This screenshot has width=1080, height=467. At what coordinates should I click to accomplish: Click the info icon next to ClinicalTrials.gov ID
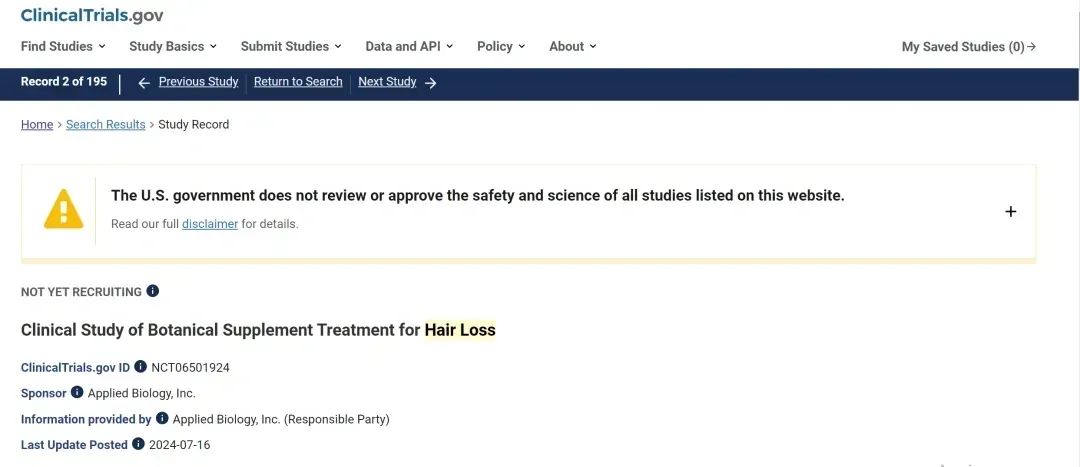tap(140, 367)
